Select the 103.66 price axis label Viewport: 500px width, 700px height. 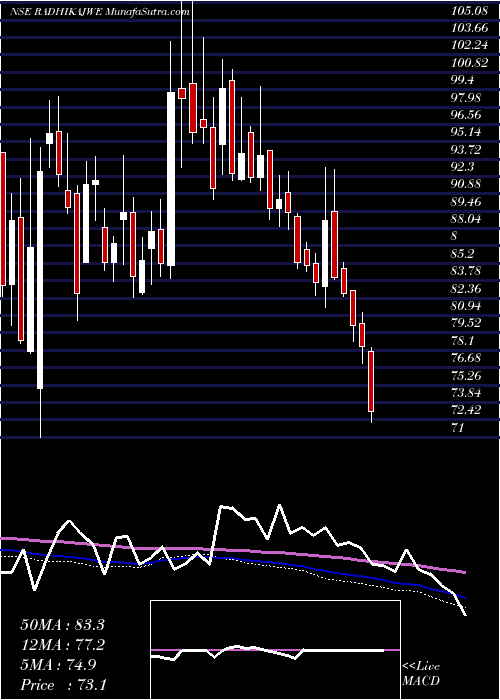[469, 29]
